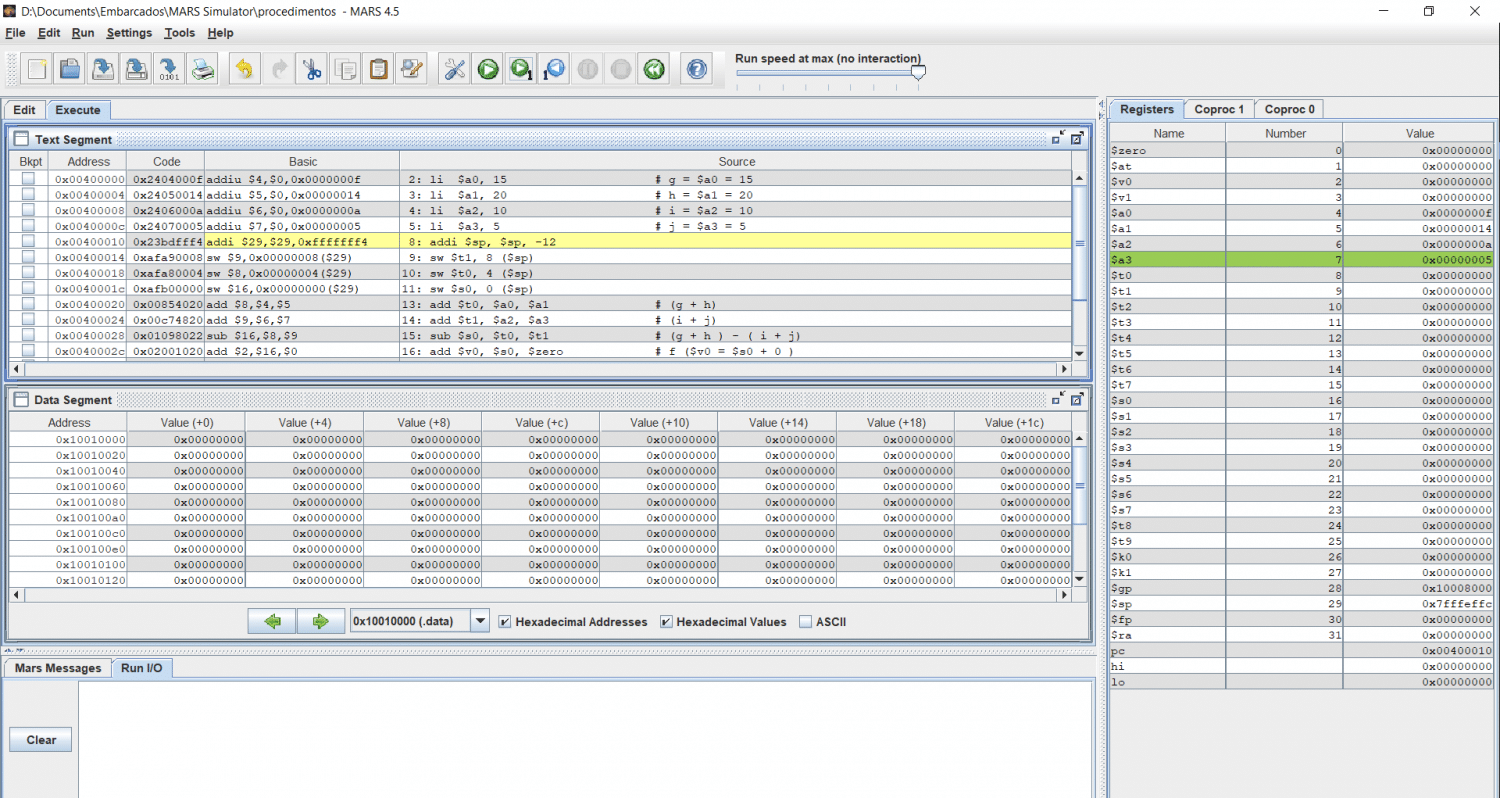Image resolution: width=1500 pixels, height=798 pixels.
Task: Select the Run I/O tab
Action: [x=142, y=668]
